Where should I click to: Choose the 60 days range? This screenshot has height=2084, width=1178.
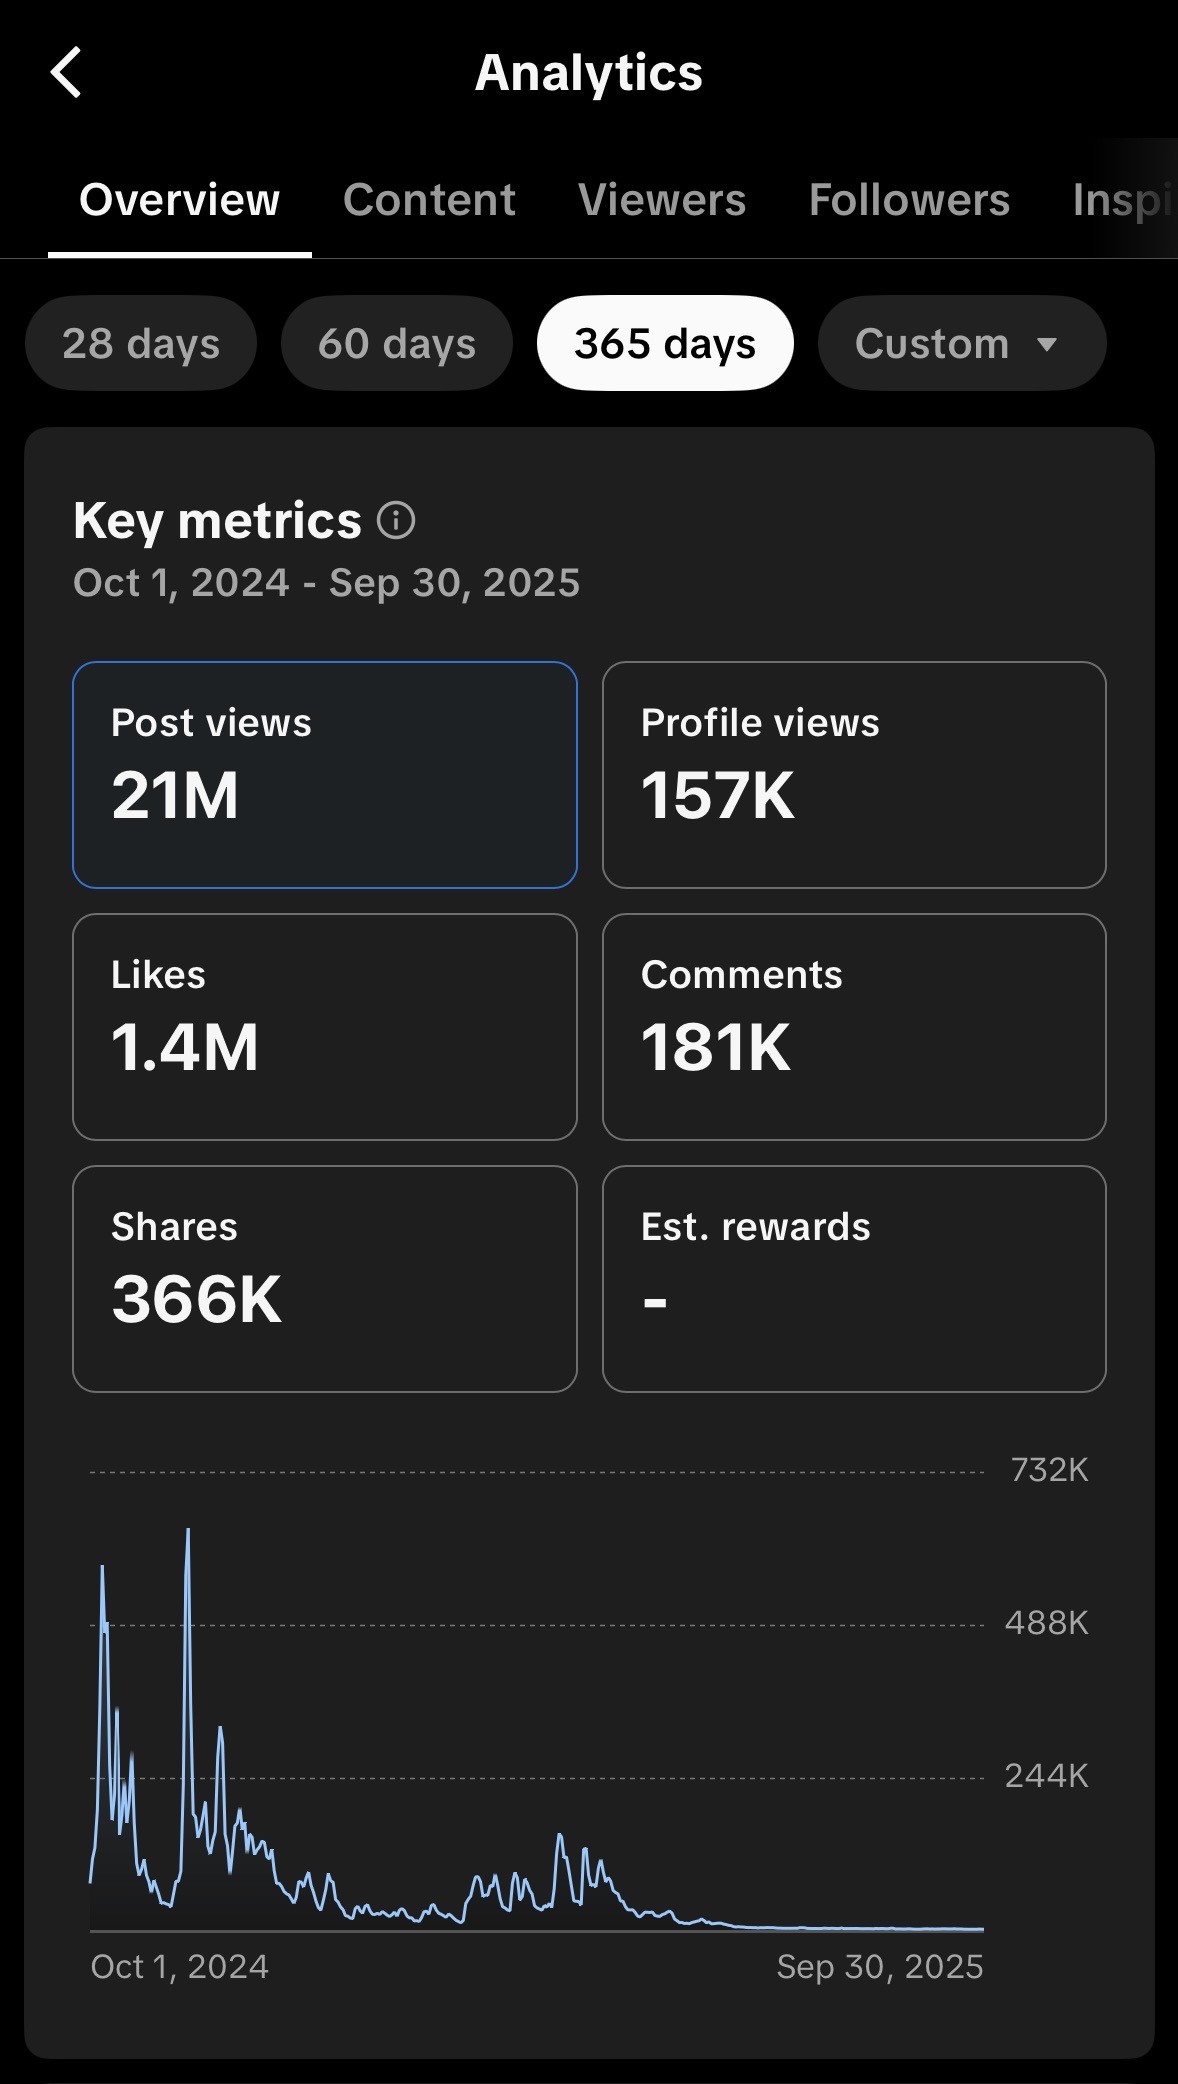click(x=397, y=344)
